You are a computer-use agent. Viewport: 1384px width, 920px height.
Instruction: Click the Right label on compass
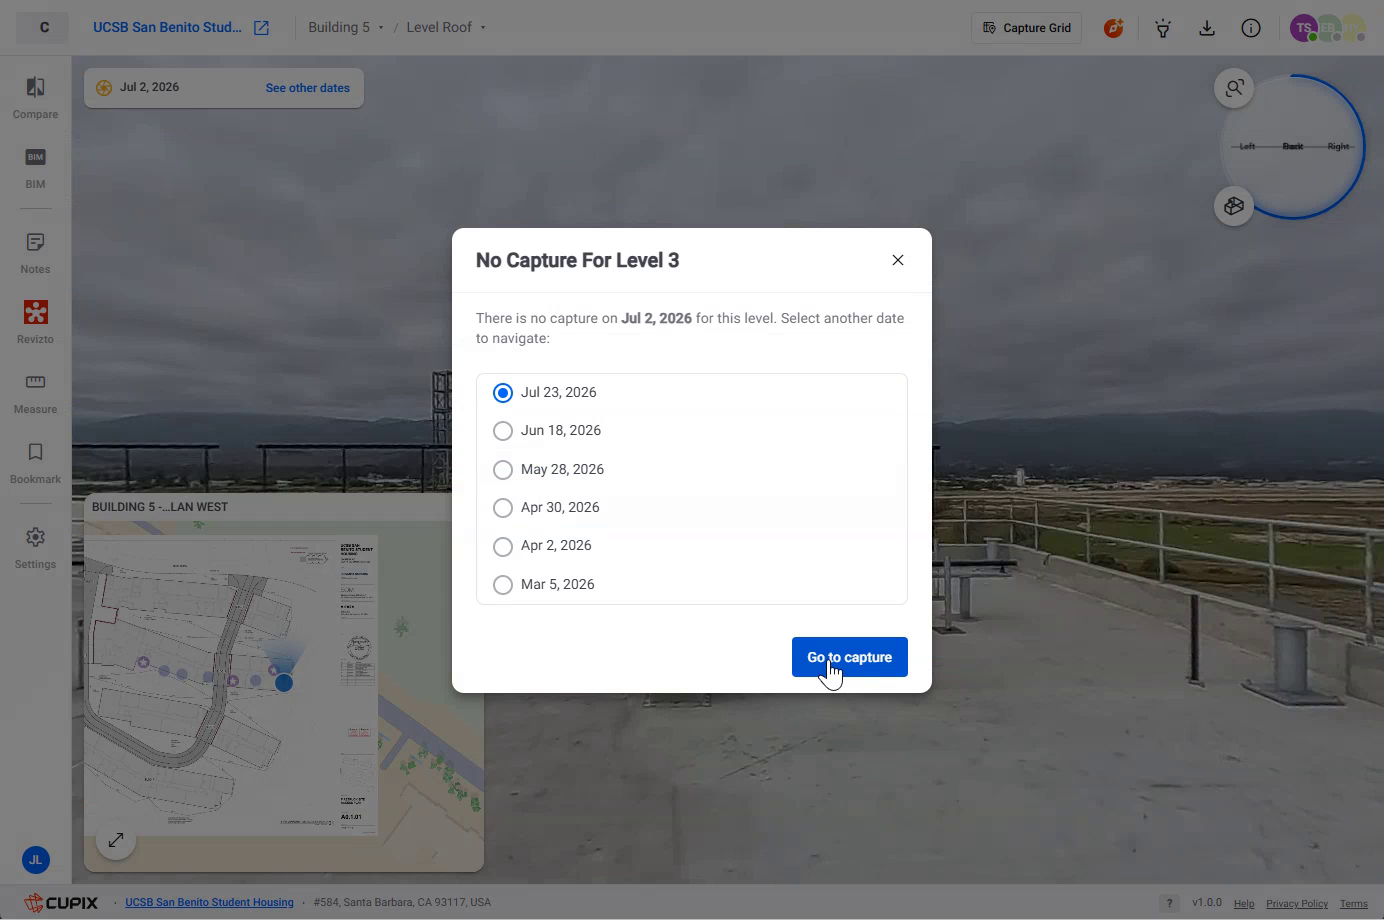(1338, 147)
